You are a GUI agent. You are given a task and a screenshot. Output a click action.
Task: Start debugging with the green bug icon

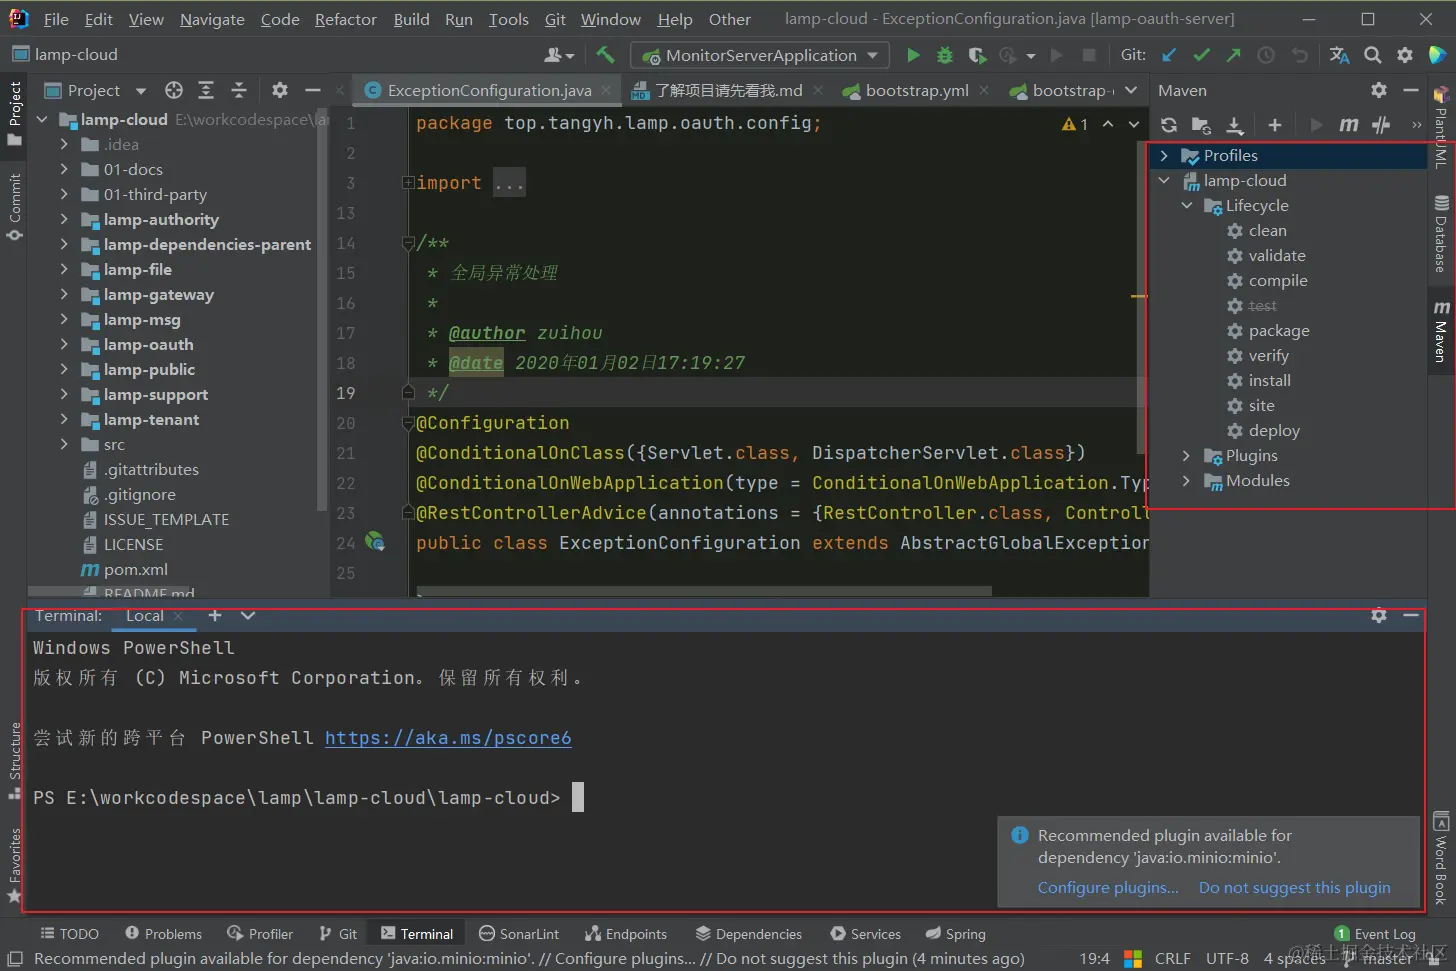(944, 55)
